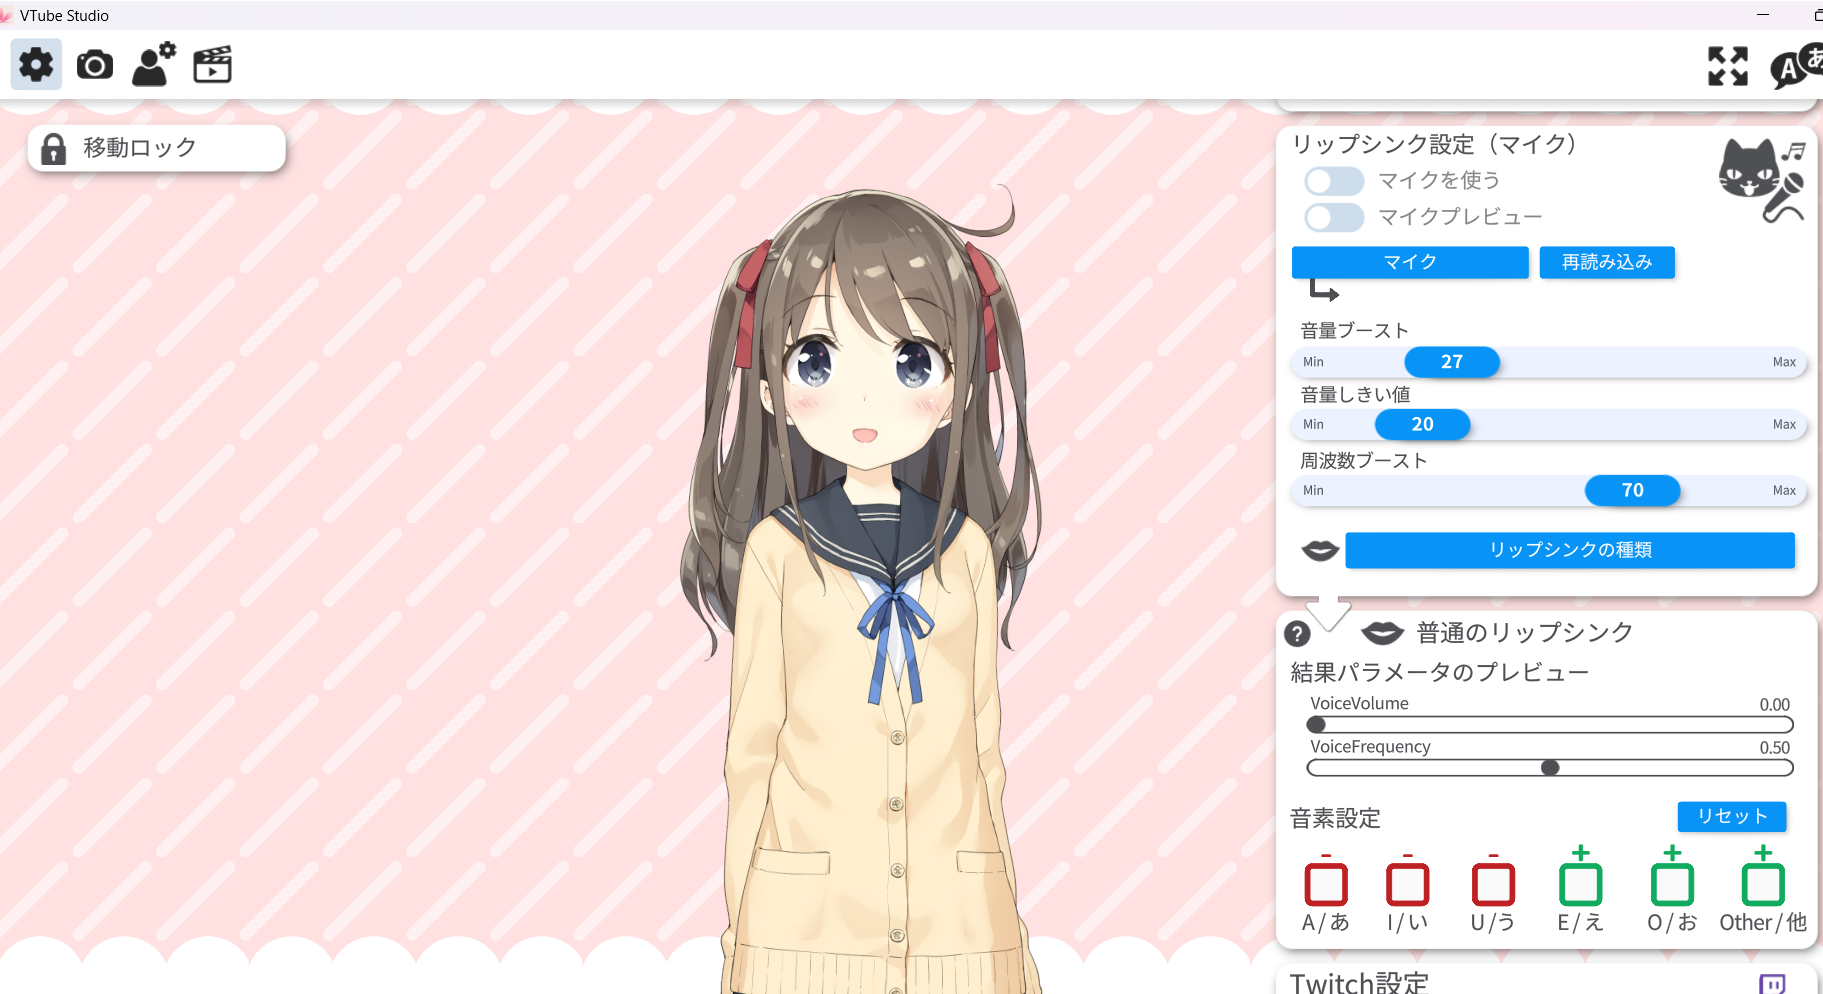The width and height of the screenshot is (1823, 994).
Task: Click the 音量ブースト slider handle
Action: click(x=1451, y=362)
